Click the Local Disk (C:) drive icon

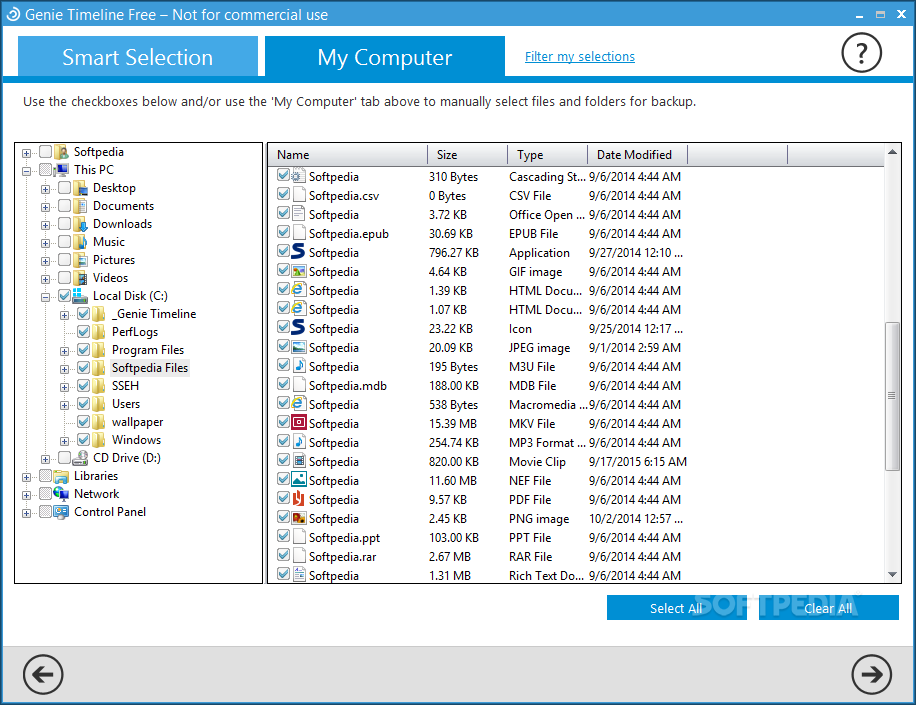80,296
